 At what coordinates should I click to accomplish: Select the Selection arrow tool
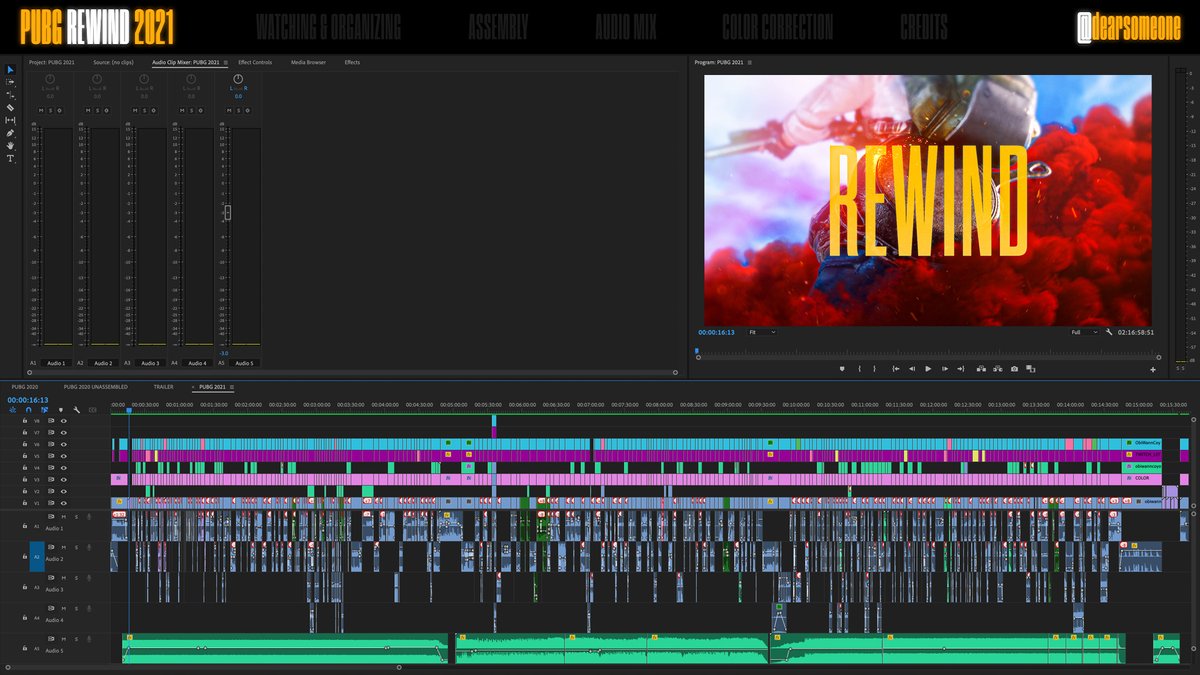pos(10,70)
